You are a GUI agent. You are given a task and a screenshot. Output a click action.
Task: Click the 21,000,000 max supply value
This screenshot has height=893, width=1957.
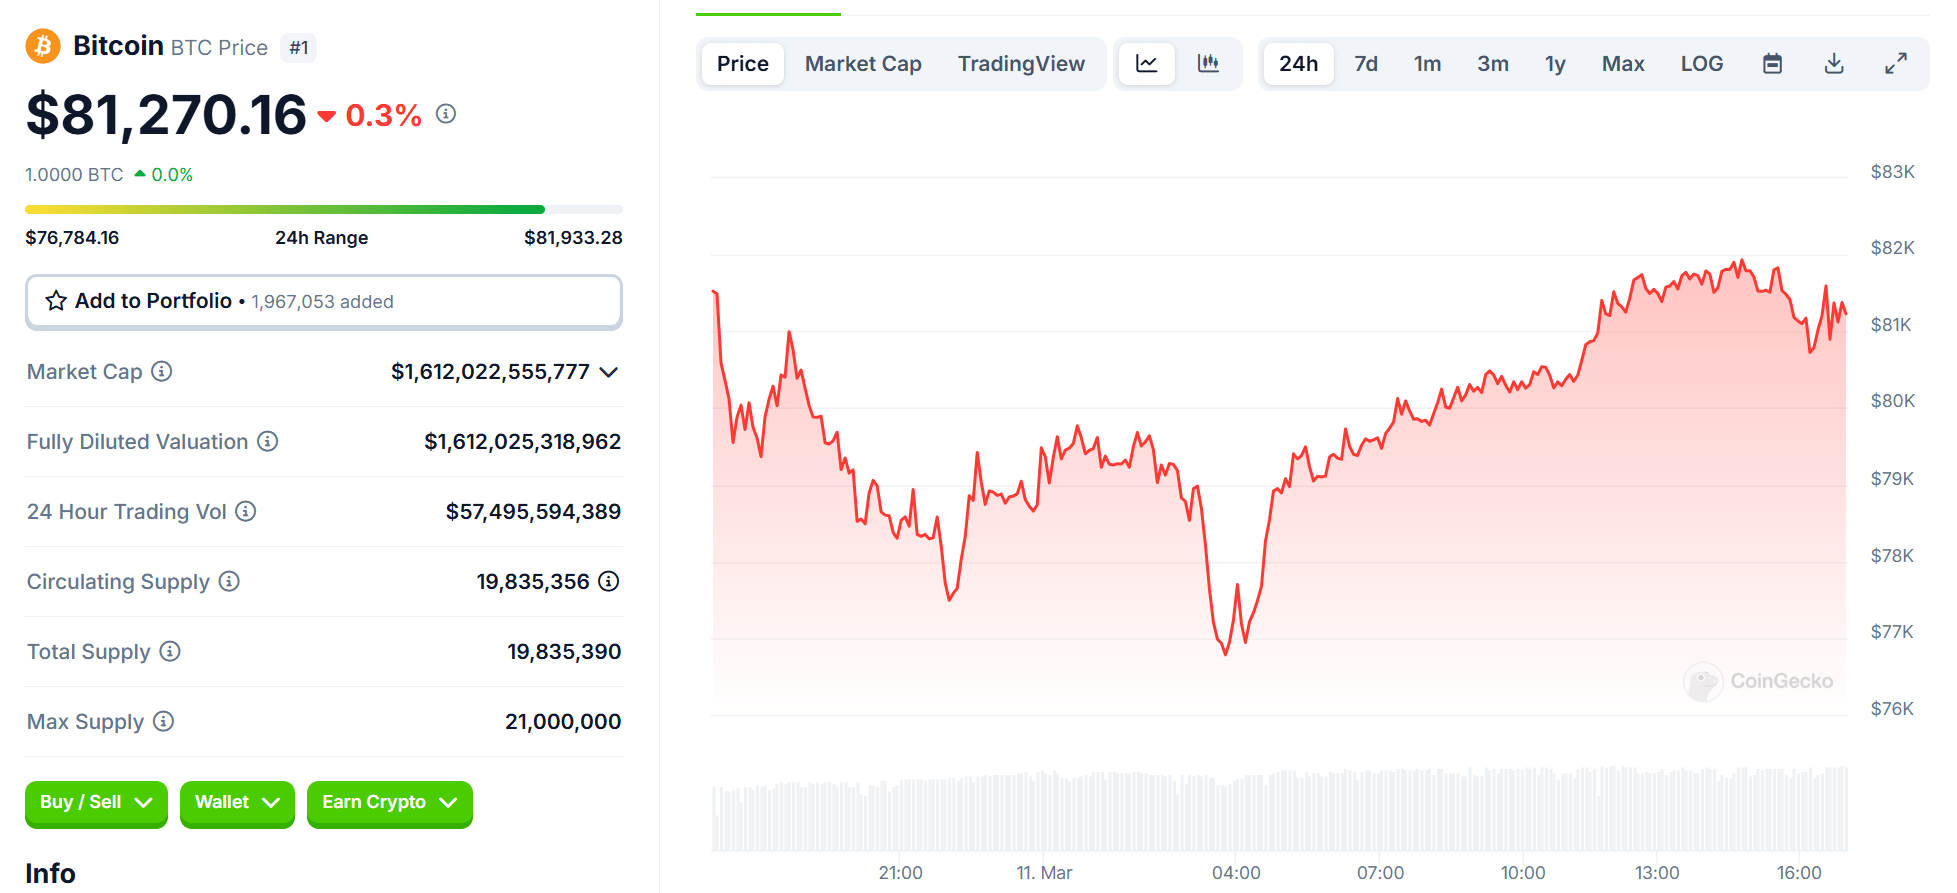click(x=563, y=721)
